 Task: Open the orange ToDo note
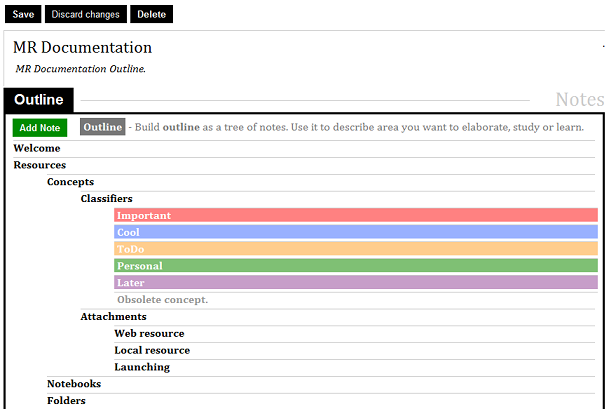pos(356,249)
